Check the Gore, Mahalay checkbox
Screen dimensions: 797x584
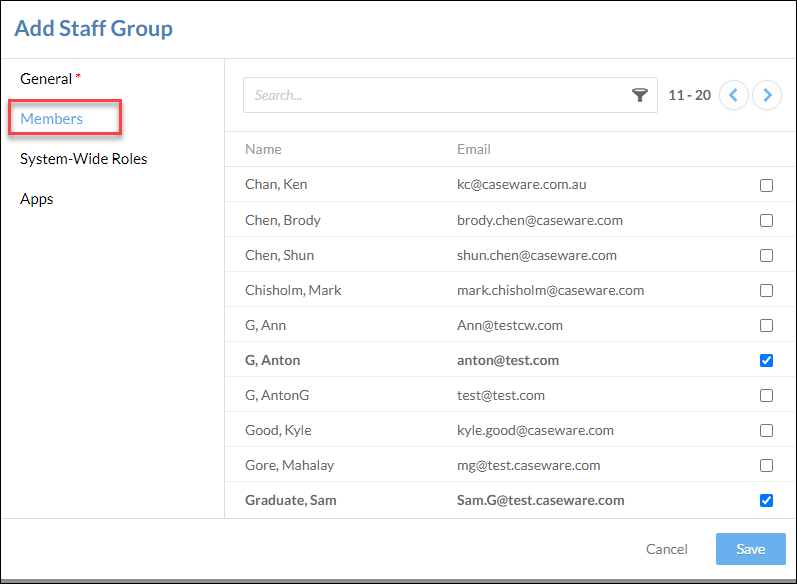pos(766,466)
